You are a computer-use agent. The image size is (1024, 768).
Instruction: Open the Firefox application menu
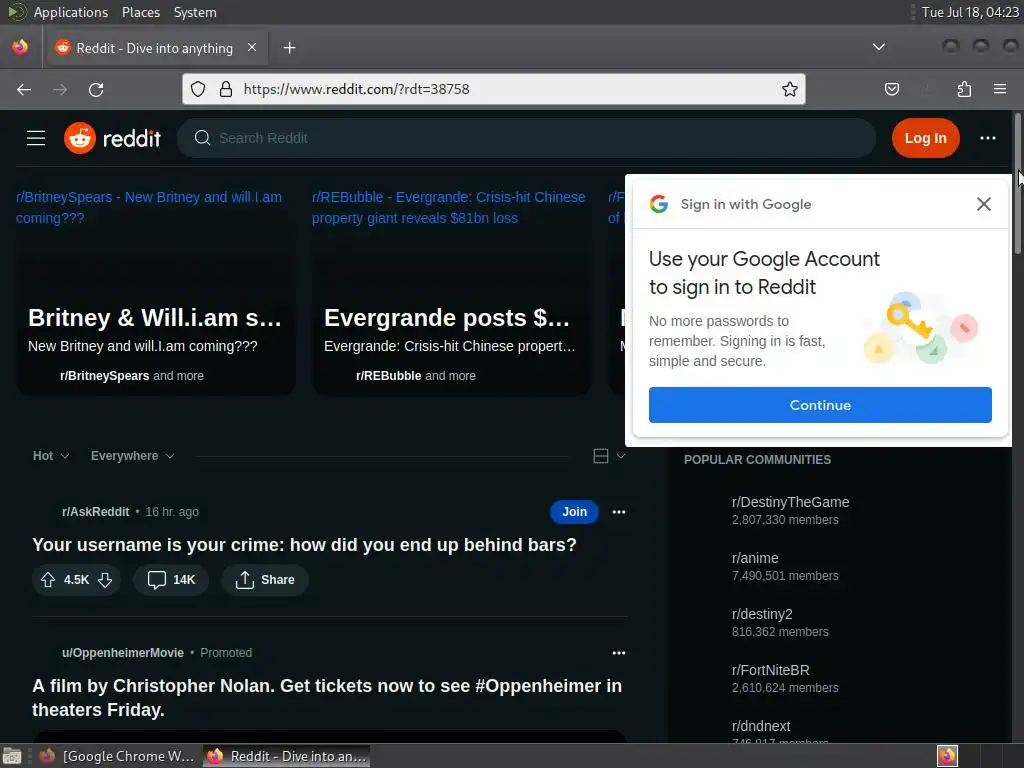1000,89
